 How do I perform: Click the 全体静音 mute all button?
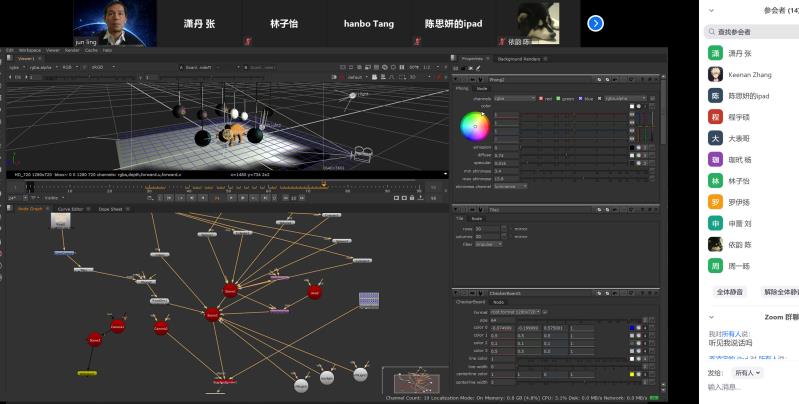729,292
